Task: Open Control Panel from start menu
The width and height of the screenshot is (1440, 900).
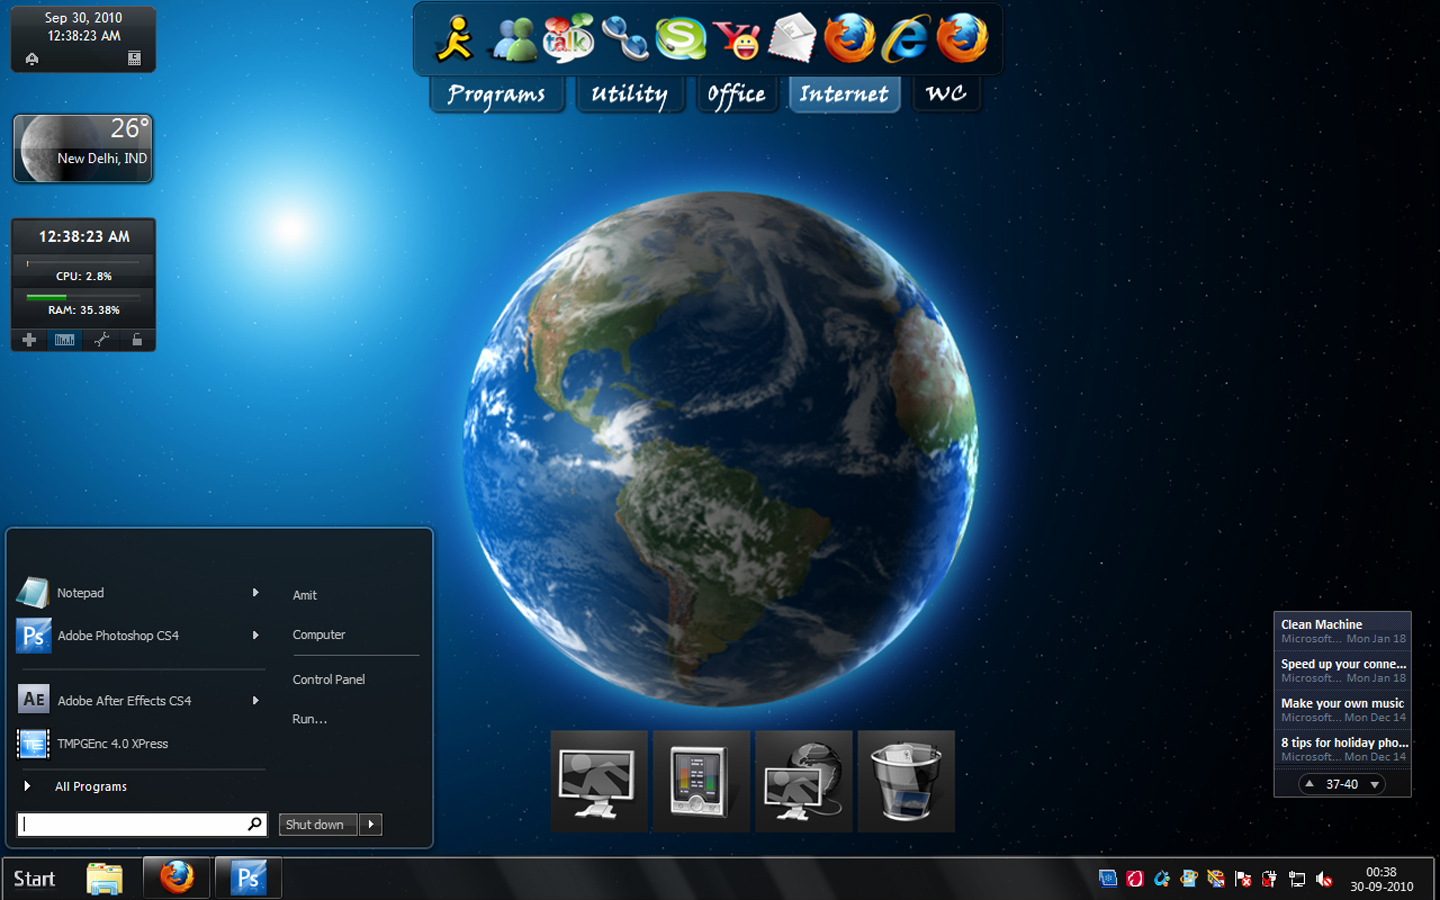Action: click(x=329, y=679)
